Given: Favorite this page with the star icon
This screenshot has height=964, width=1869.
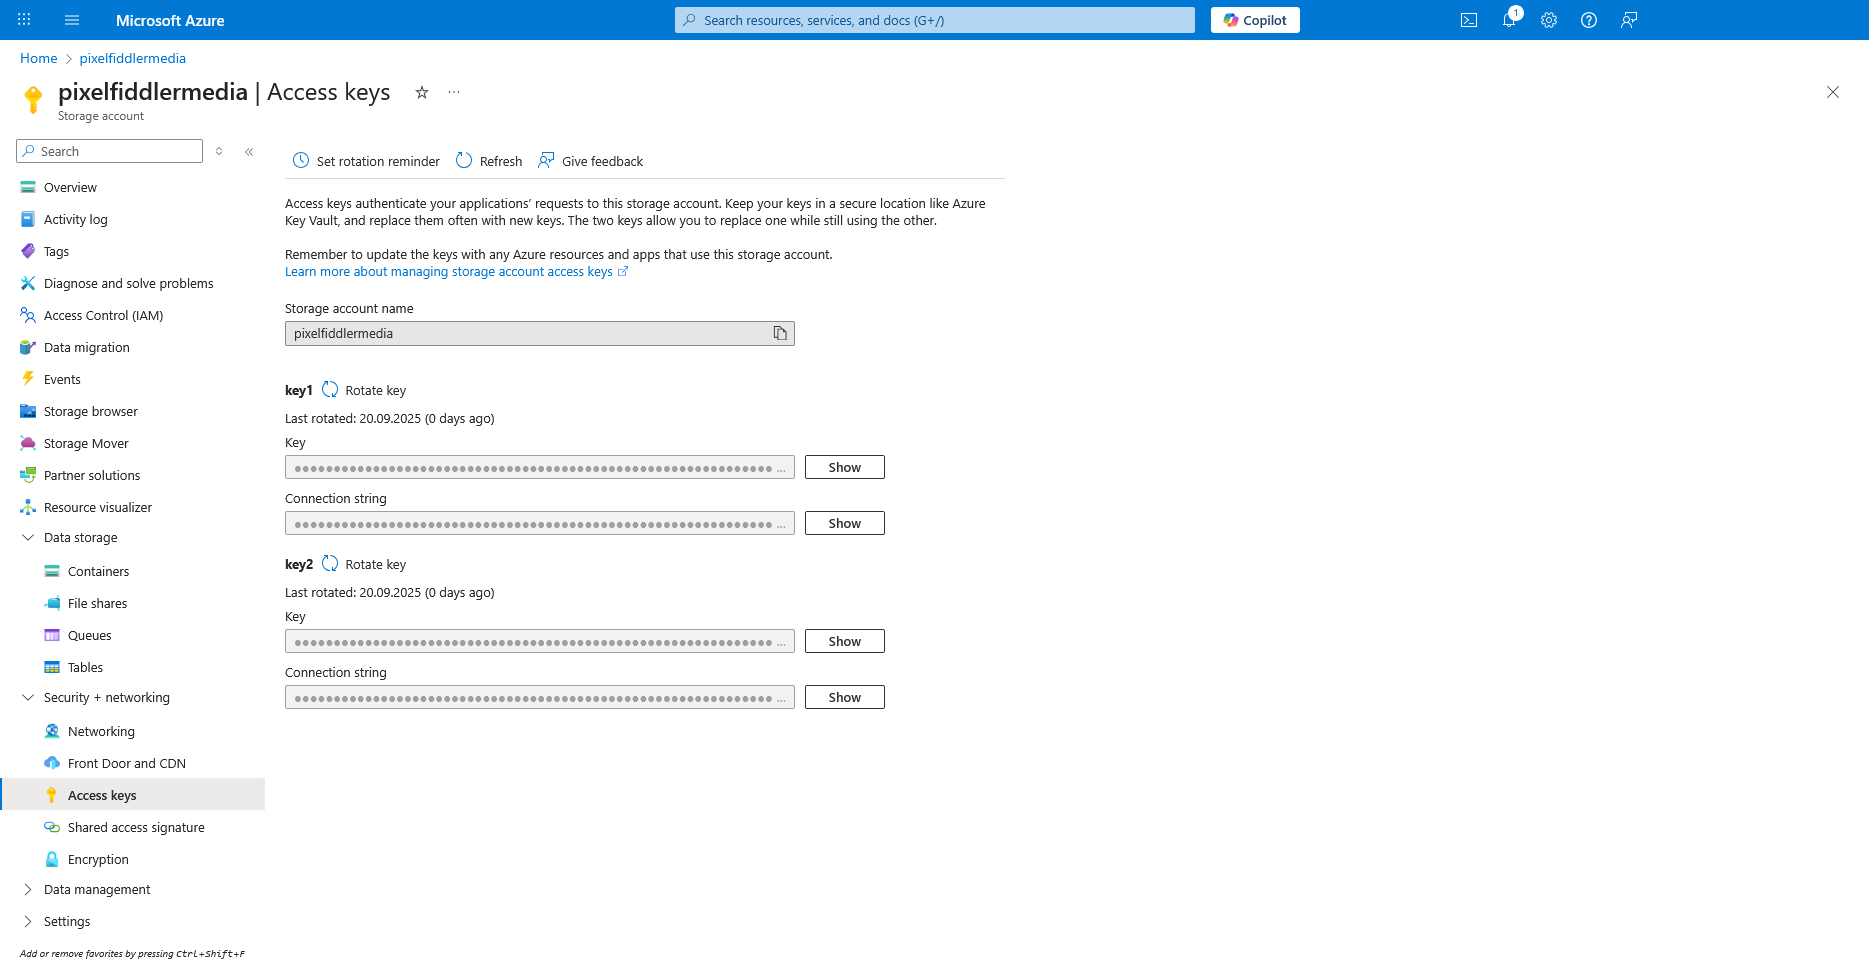Looking at the screenshot, I should pos(422,92).
